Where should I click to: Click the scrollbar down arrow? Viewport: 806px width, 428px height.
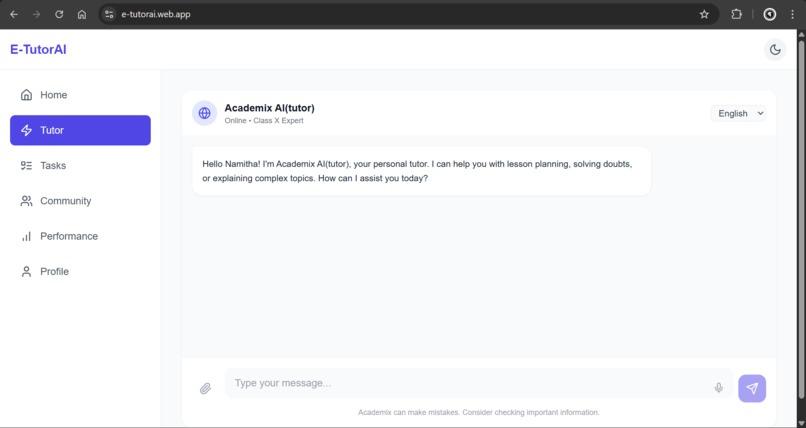click(801, 422)
